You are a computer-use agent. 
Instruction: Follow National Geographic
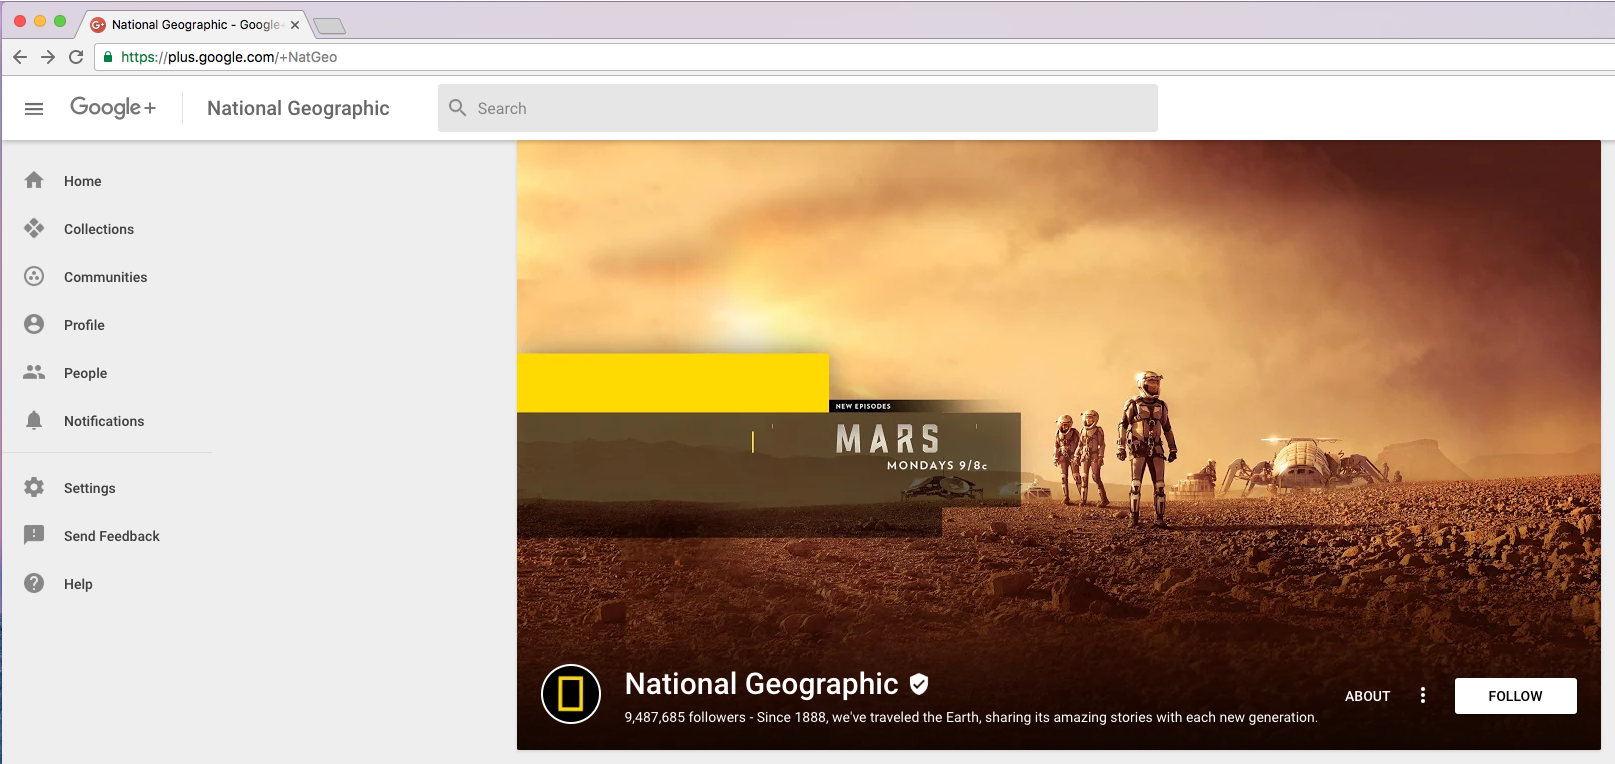[x=1515, y=696]
